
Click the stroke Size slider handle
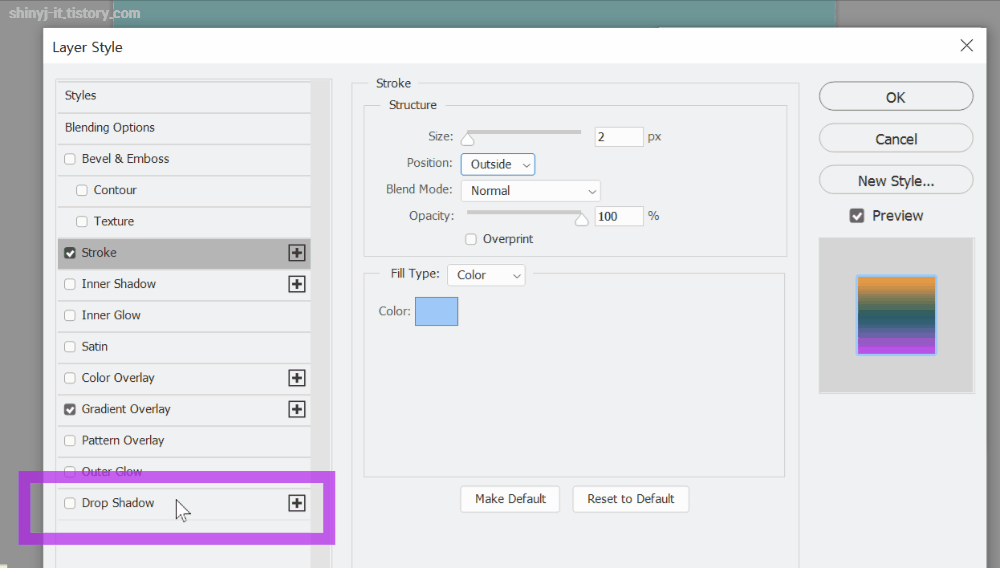tap(467, 139)
